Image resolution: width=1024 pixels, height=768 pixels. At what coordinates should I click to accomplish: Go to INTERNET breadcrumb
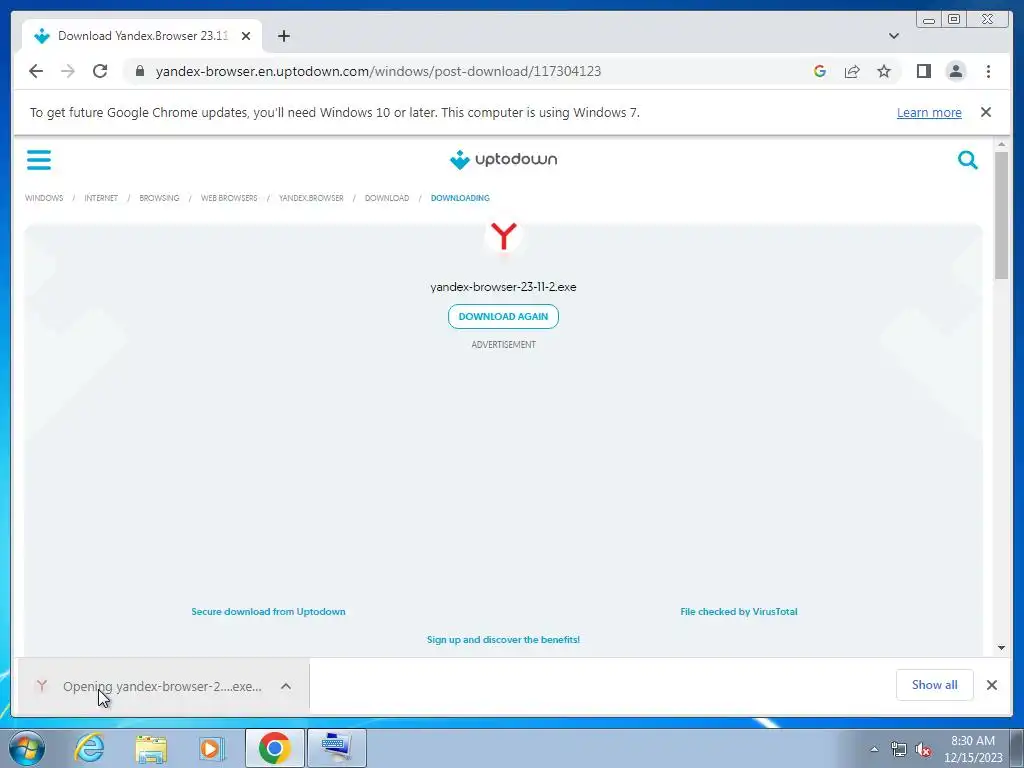pyautogui.click(x=101, y=198)
